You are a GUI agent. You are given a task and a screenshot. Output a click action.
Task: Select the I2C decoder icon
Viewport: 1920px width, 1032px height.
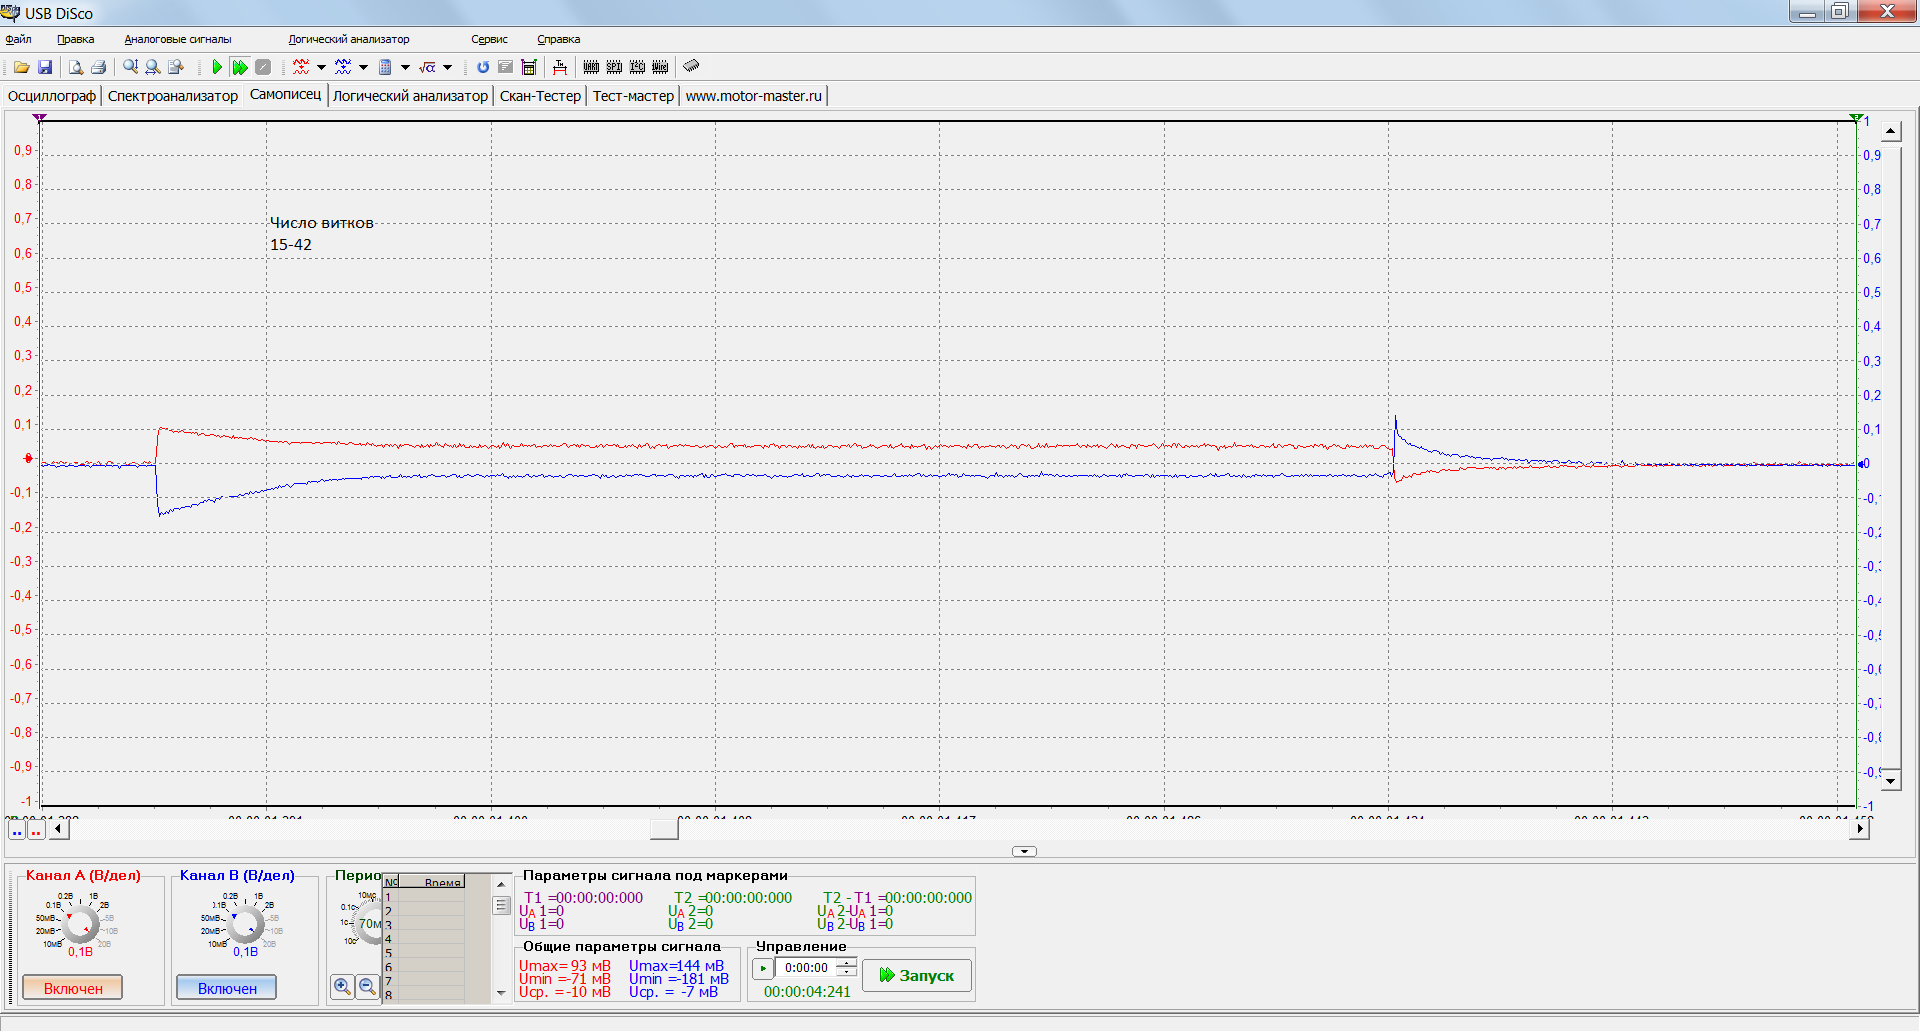click(637, 67)
